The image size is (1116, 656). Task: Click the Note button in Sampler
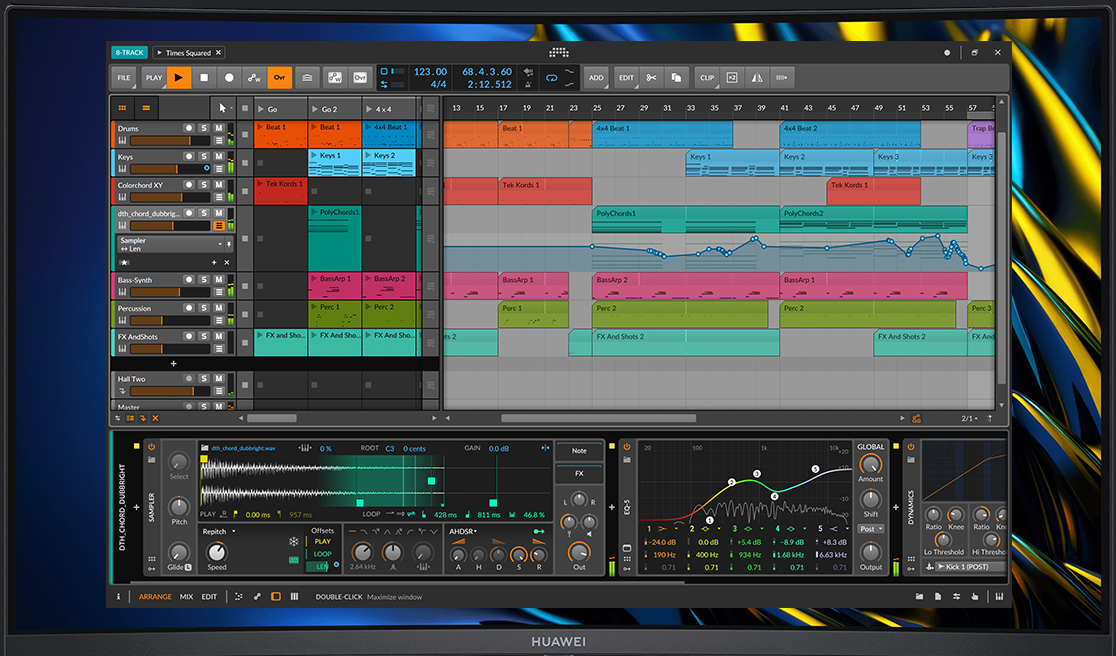[579, 452]
